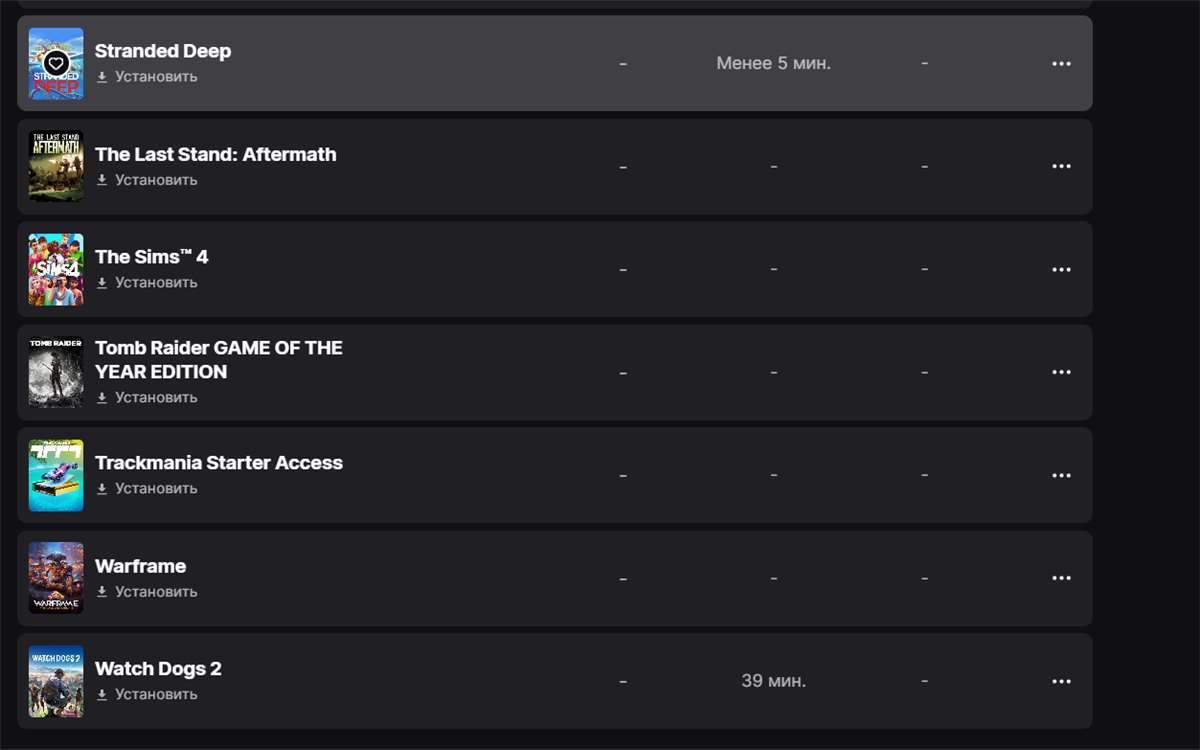Install Stranded Deep via download icon
The width and height of the screenshot is (1200, 750).
click(102, 77)
